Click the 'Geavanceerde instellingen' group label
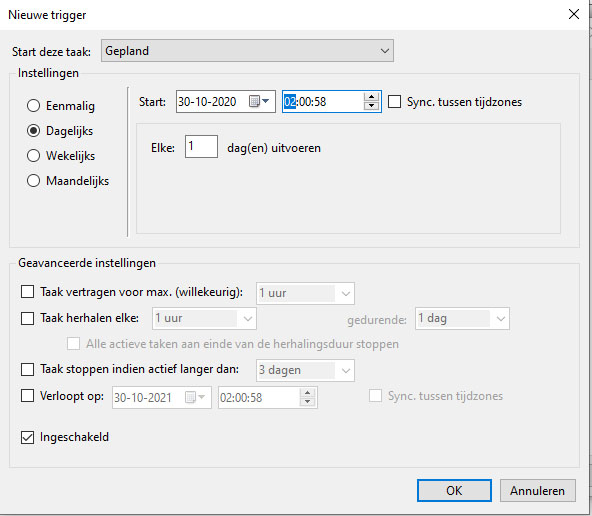 [87, 263]
